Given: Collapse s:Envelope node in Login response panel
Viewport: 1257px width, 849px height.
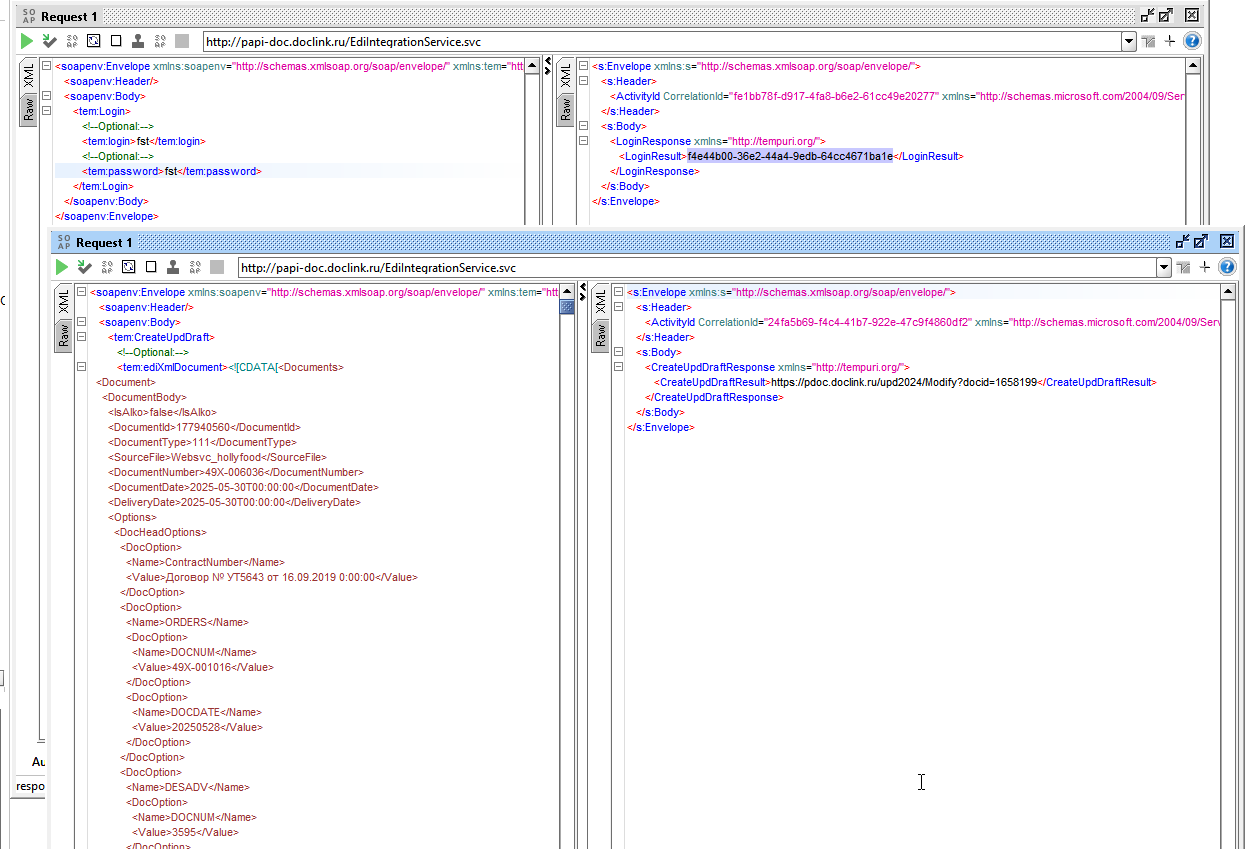Looking at the screenshot, I should [x=582, y=66].
